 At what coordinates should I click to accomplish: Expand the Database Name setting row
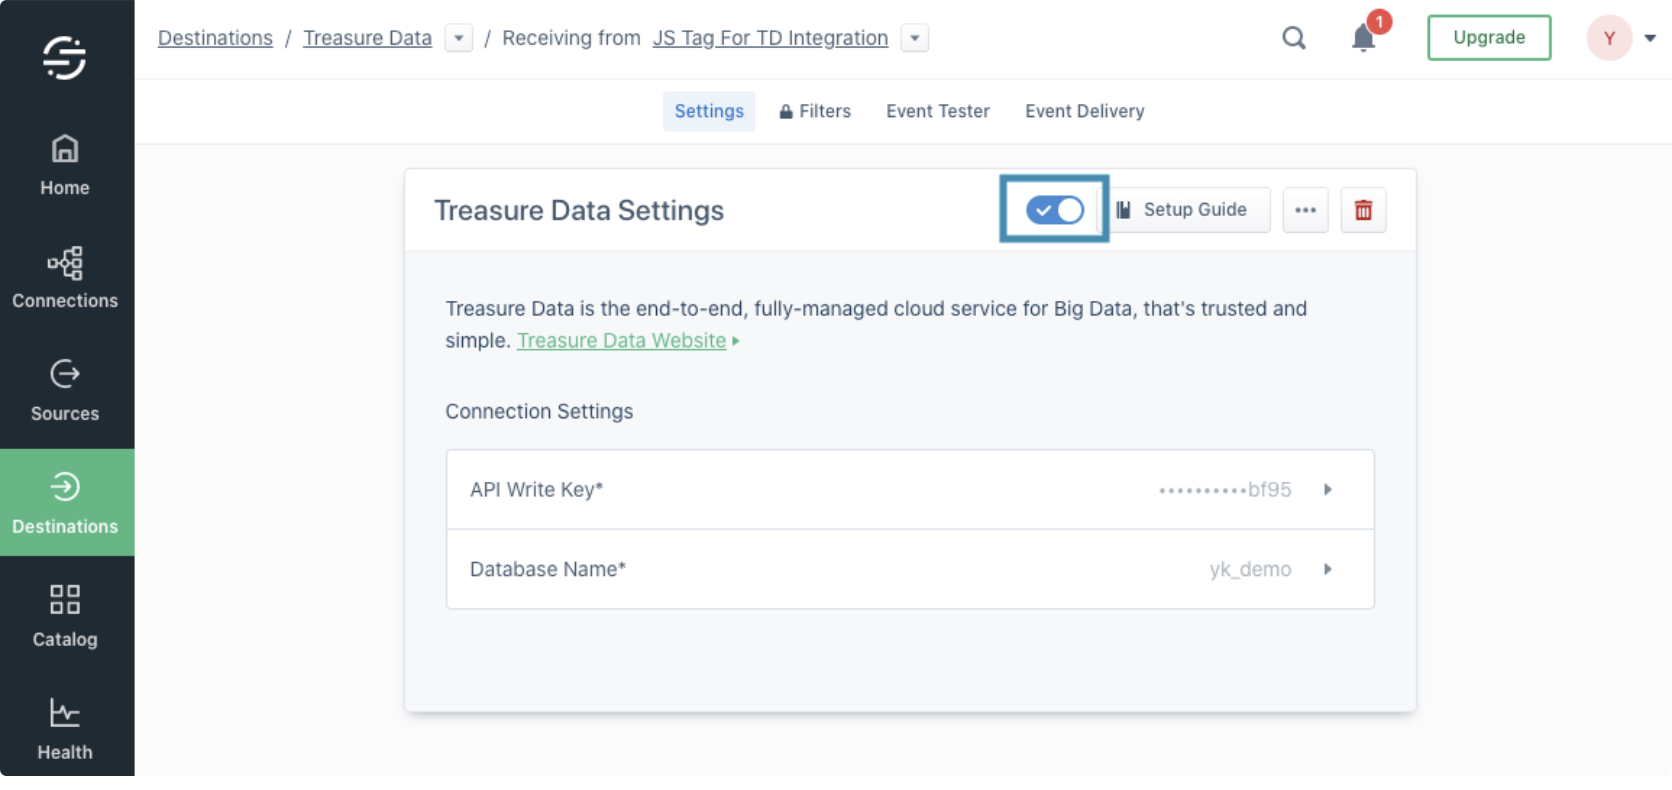tap(1328, 569)
